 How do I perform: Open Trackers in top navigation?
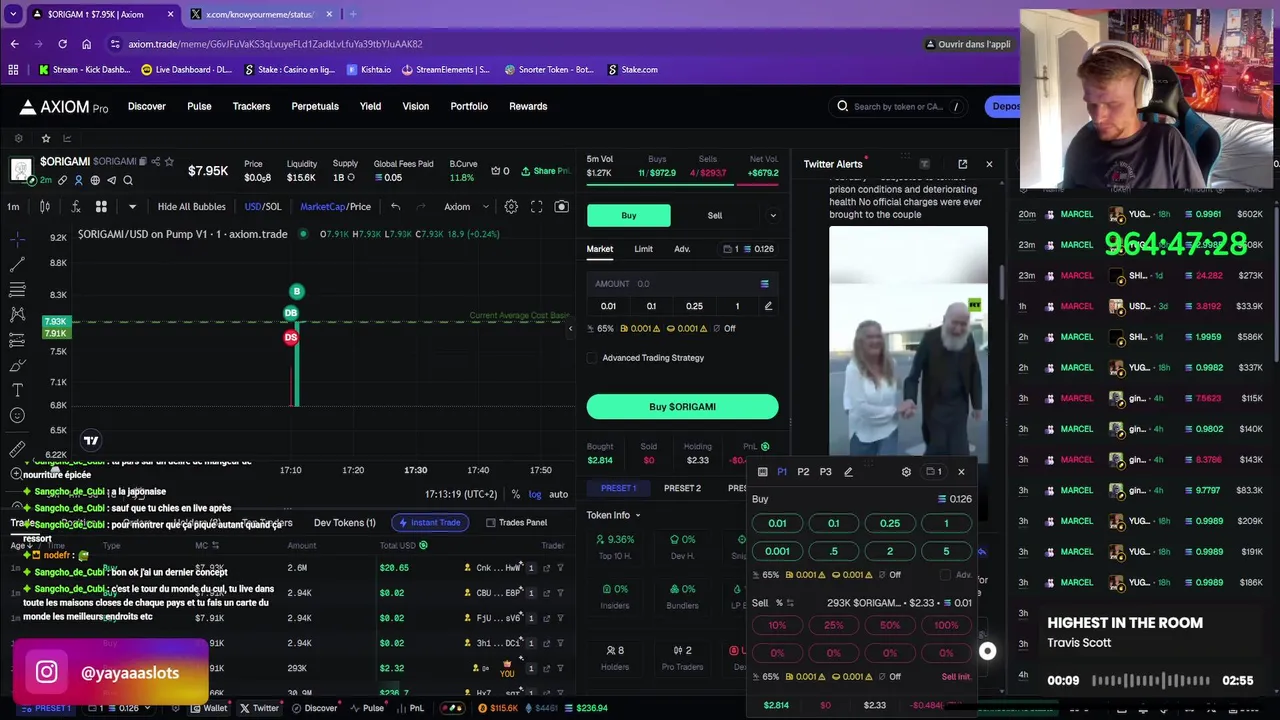(251, 106)
